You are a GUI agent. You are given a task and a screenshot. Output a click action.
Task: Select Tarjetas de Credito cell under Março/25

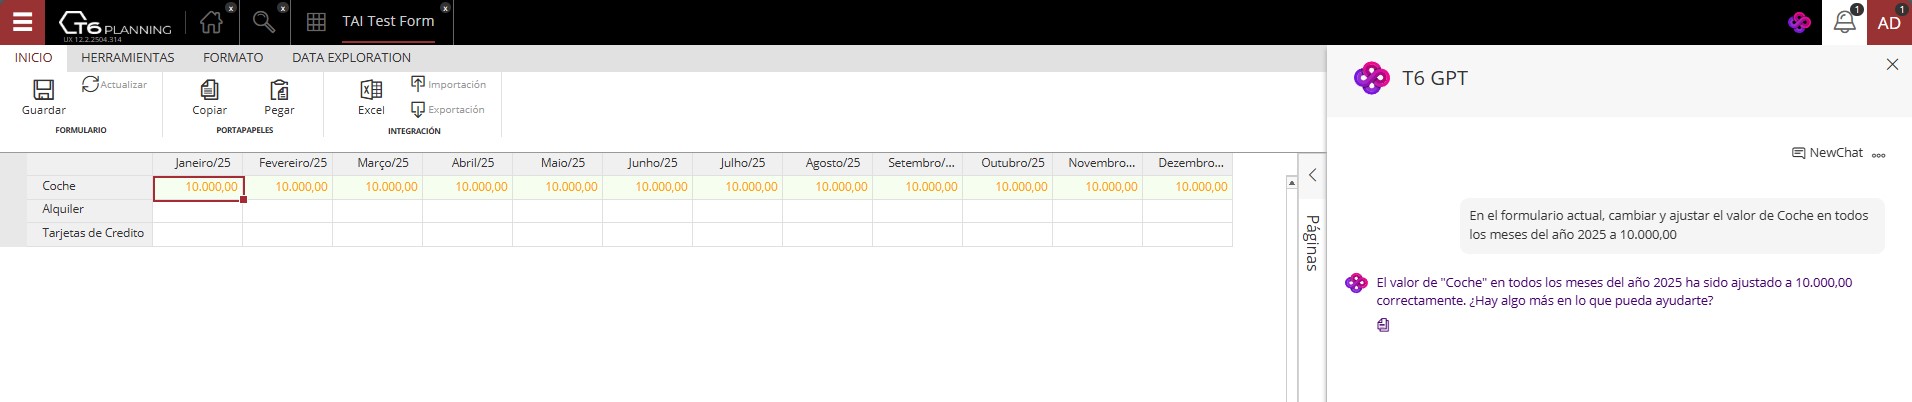click(x=378, y=233)
